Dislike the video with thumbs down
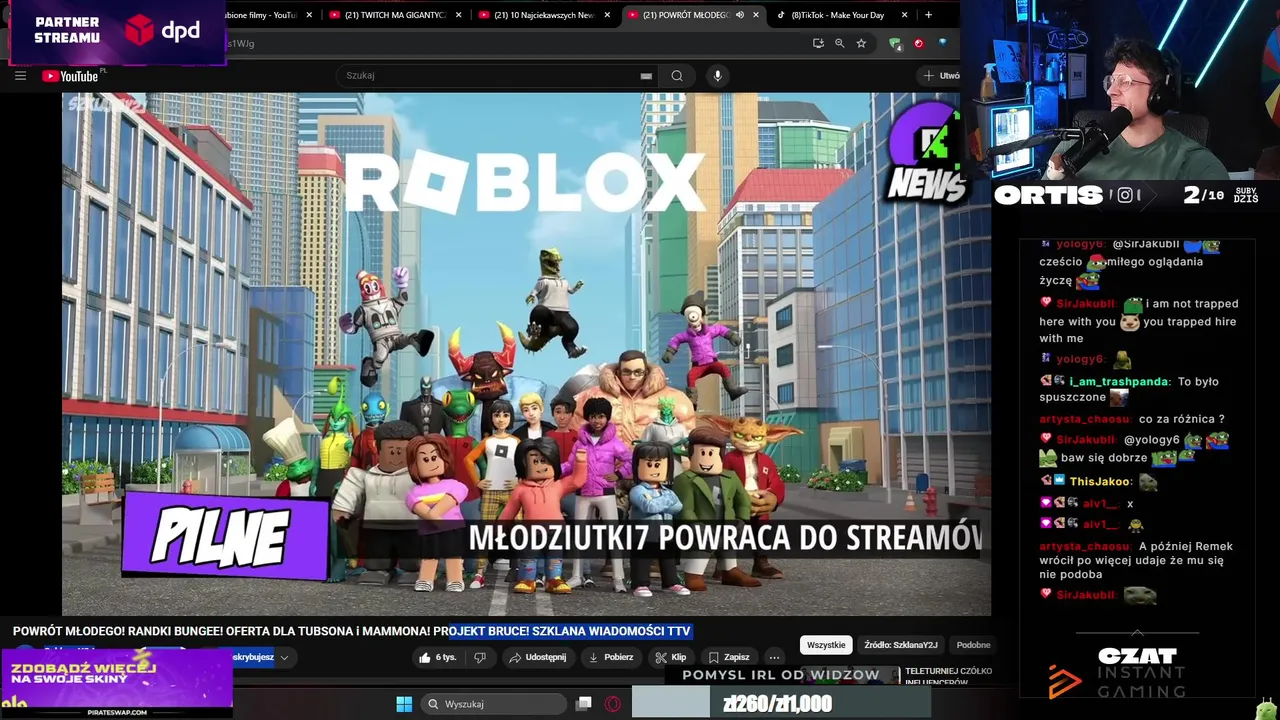The image size is (1280, 720). tap(480, 657)
